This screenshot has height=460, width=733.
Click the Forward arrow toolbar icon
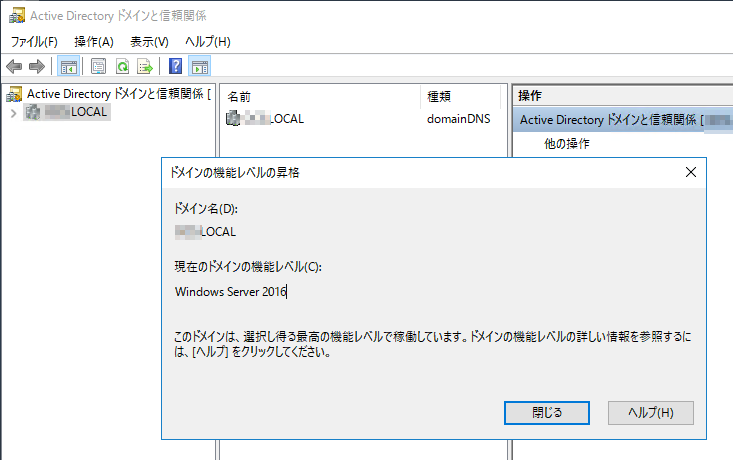[37, 66]
